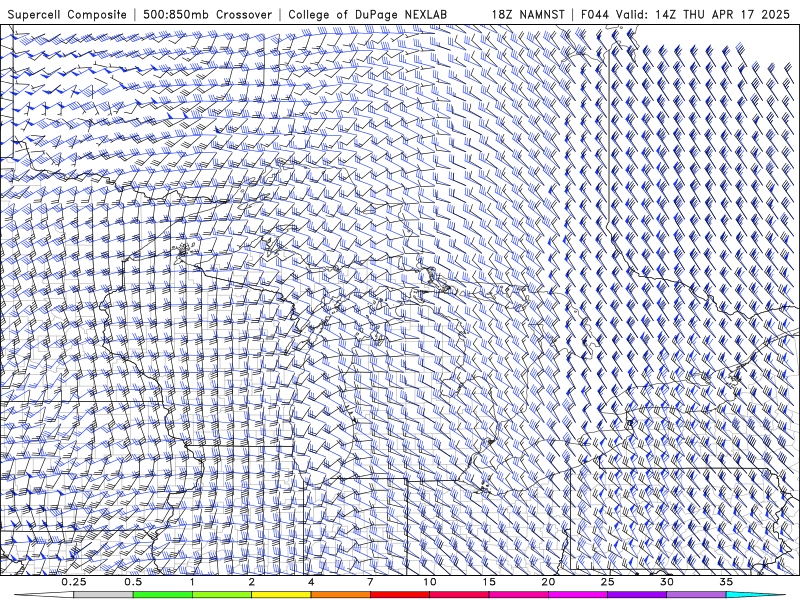Click the purple swatch between 25 and 30
The image size is (800, 600).
[x=637, y=595]
